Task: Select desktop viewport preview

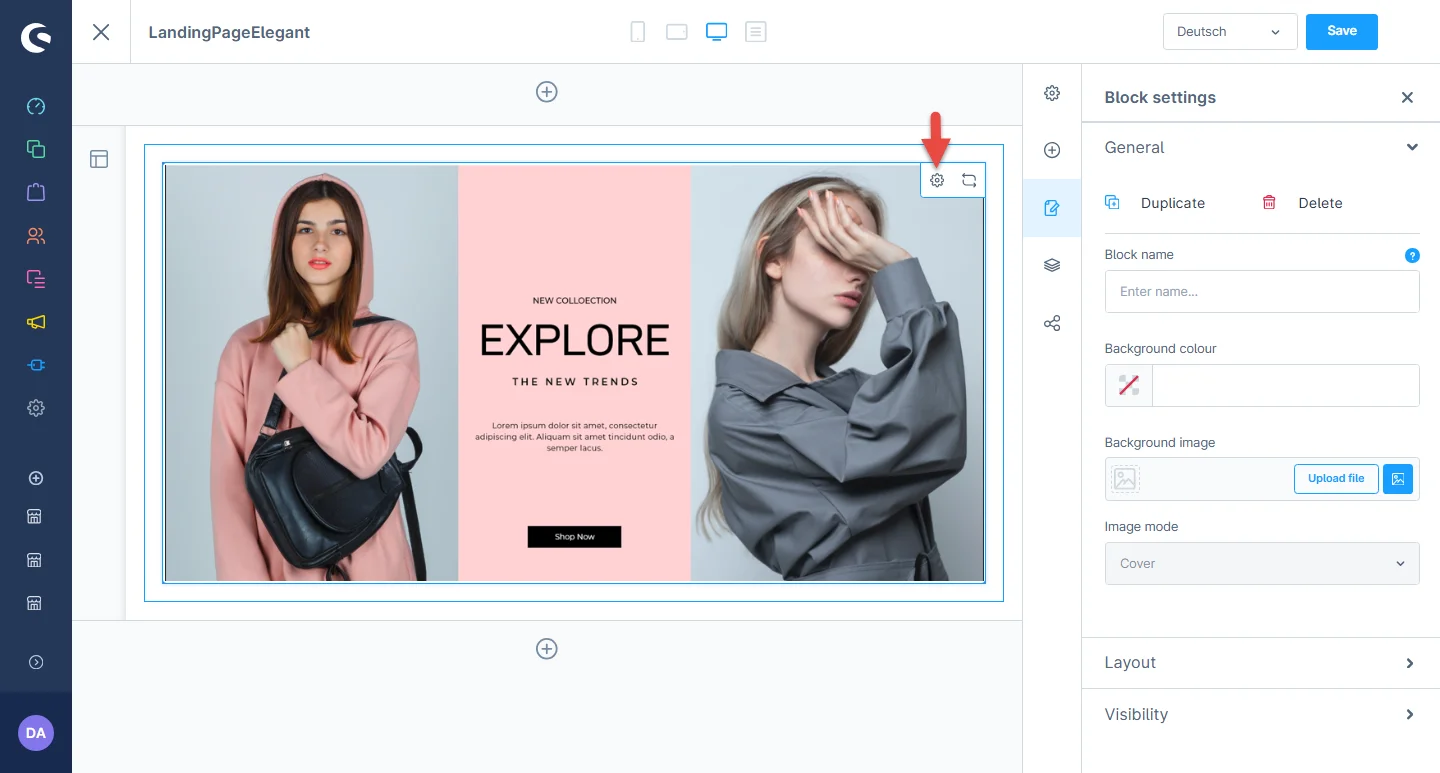Action: coord(716,32)
